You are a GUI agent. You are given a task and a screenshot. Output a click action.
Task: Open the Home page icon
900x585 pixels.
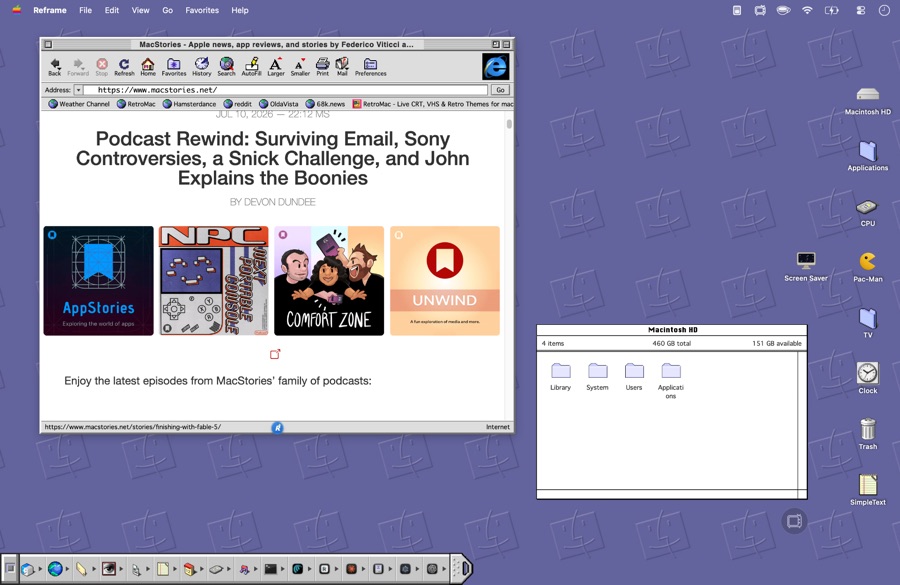click(x=148, y=67)
